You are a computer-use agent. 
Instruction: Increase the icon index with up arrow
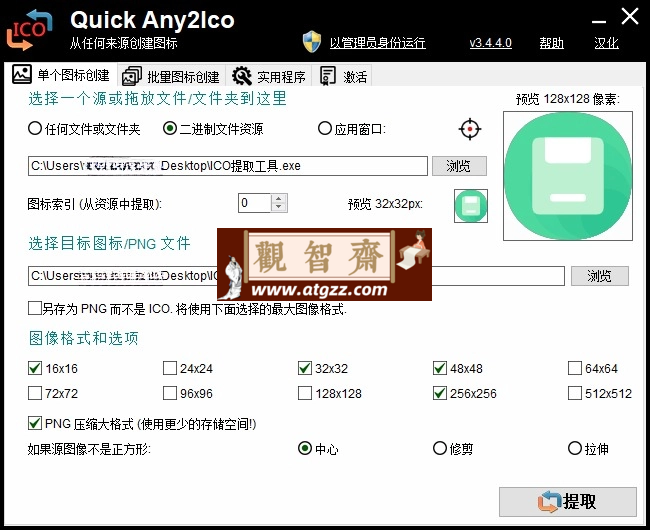click(x=279, y=198)
